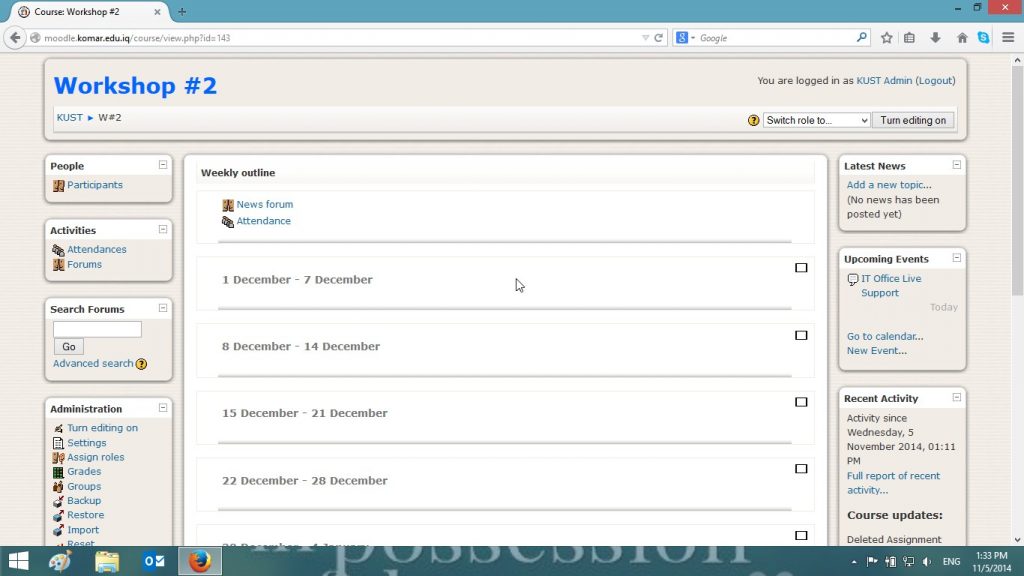Go back with the browser back arrow
Screen dimensions: 1024x576
pyautogui.click(x=15, y=38)
